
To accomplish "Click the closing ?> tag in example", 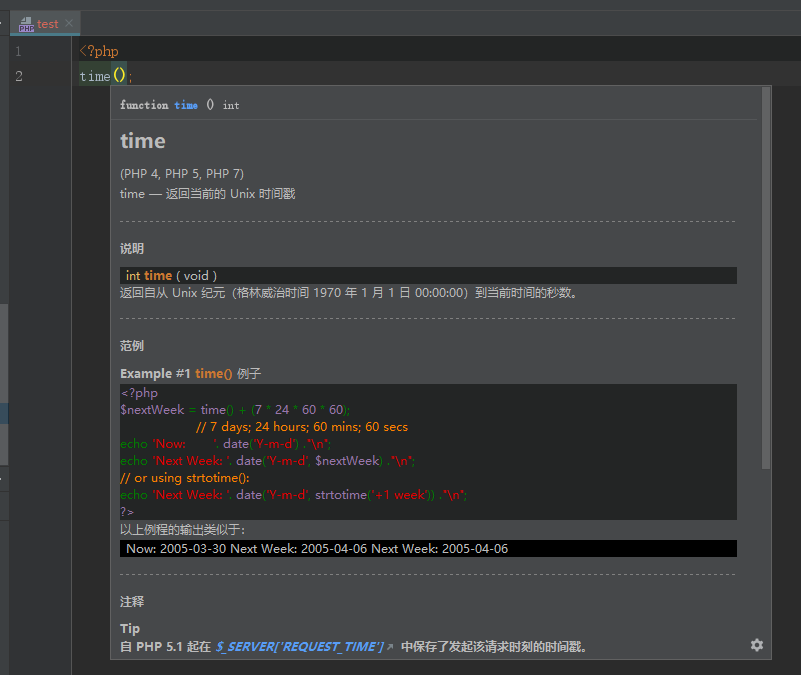I will click(127, 511).
